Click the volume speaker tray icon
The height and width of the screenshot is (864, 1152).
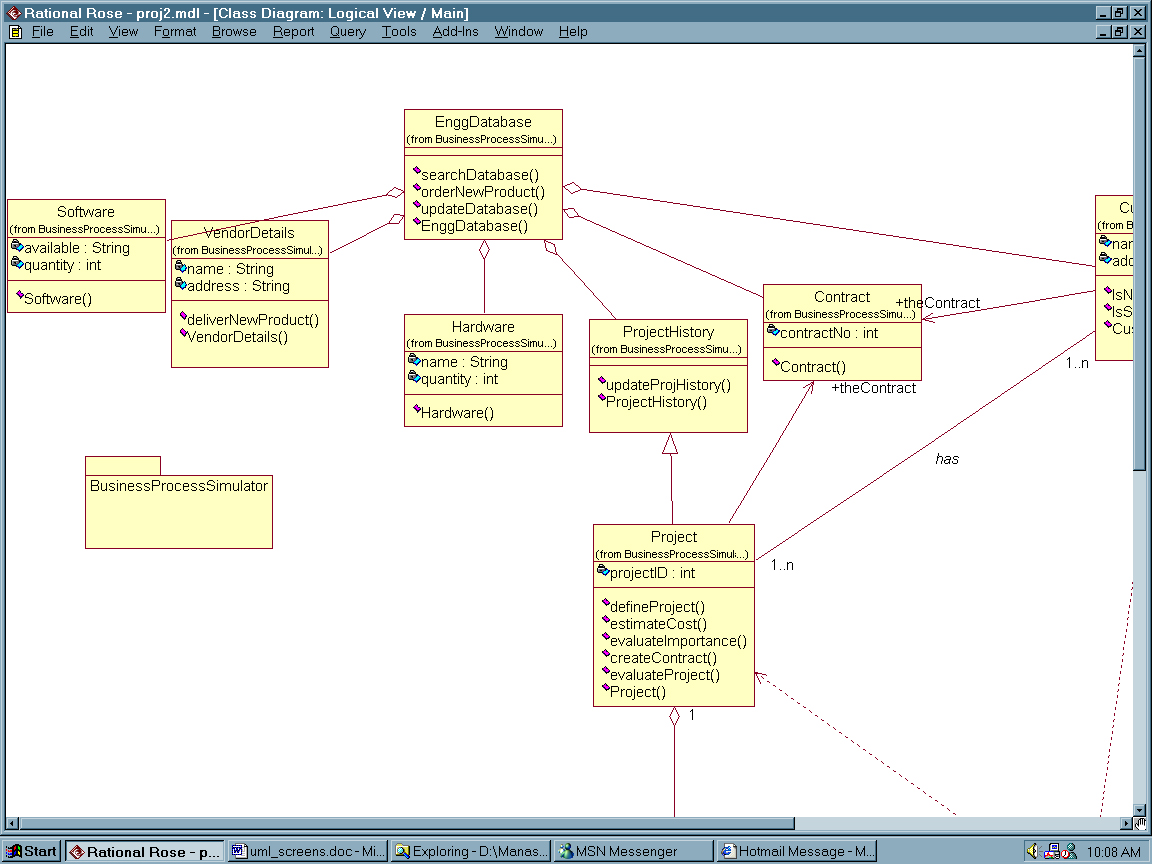(1032, 851)
